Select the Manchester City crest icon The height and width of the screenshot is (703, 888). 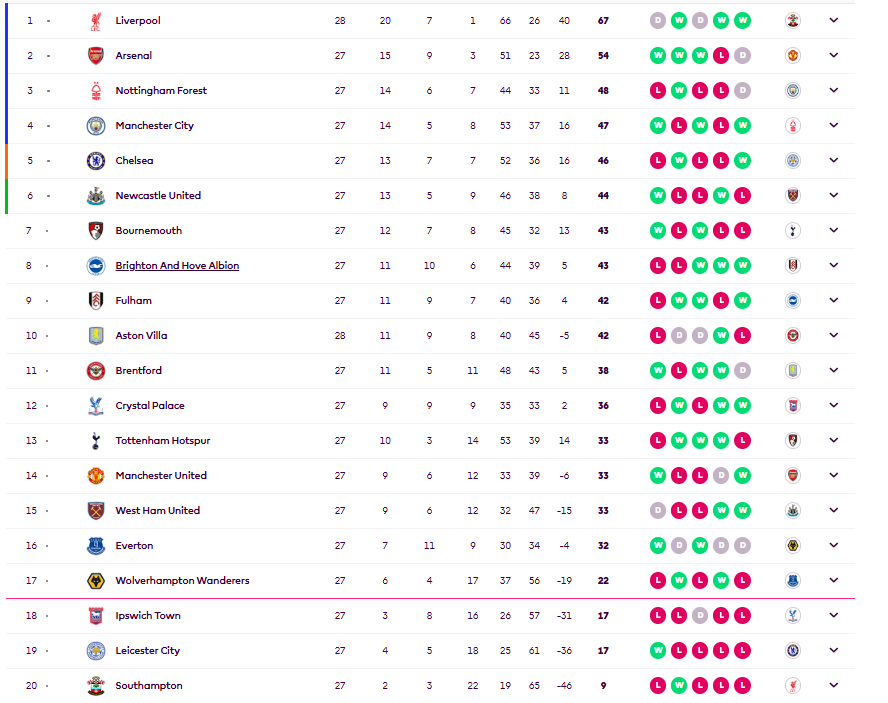pos(96,126)
